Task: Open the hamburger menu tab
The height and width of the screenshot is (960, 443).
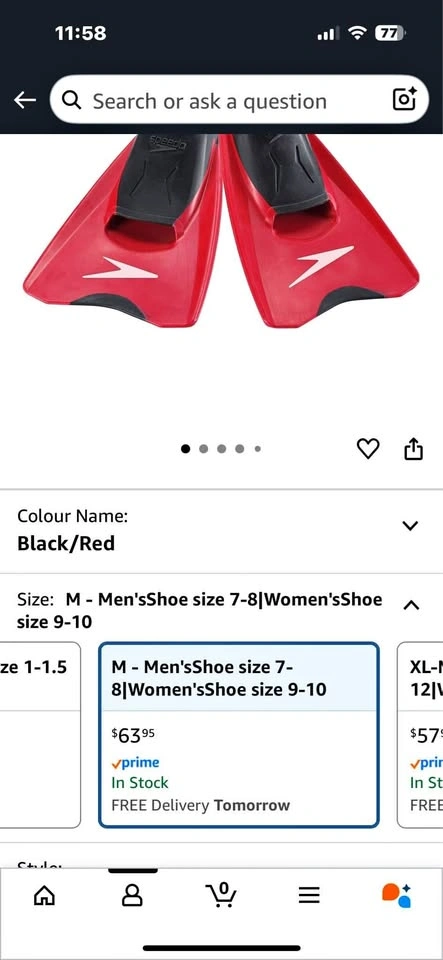Action: [x=309, y=896]
